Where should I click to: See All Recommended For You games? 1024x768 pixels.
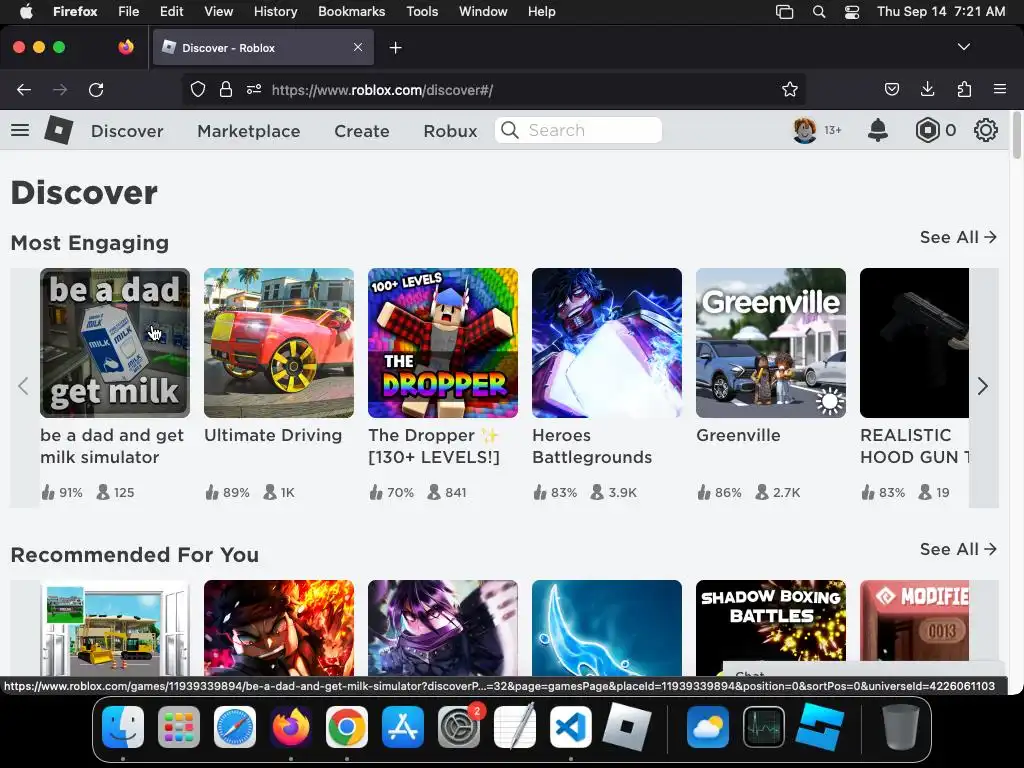pyautogui.click(x=958, y=549)
